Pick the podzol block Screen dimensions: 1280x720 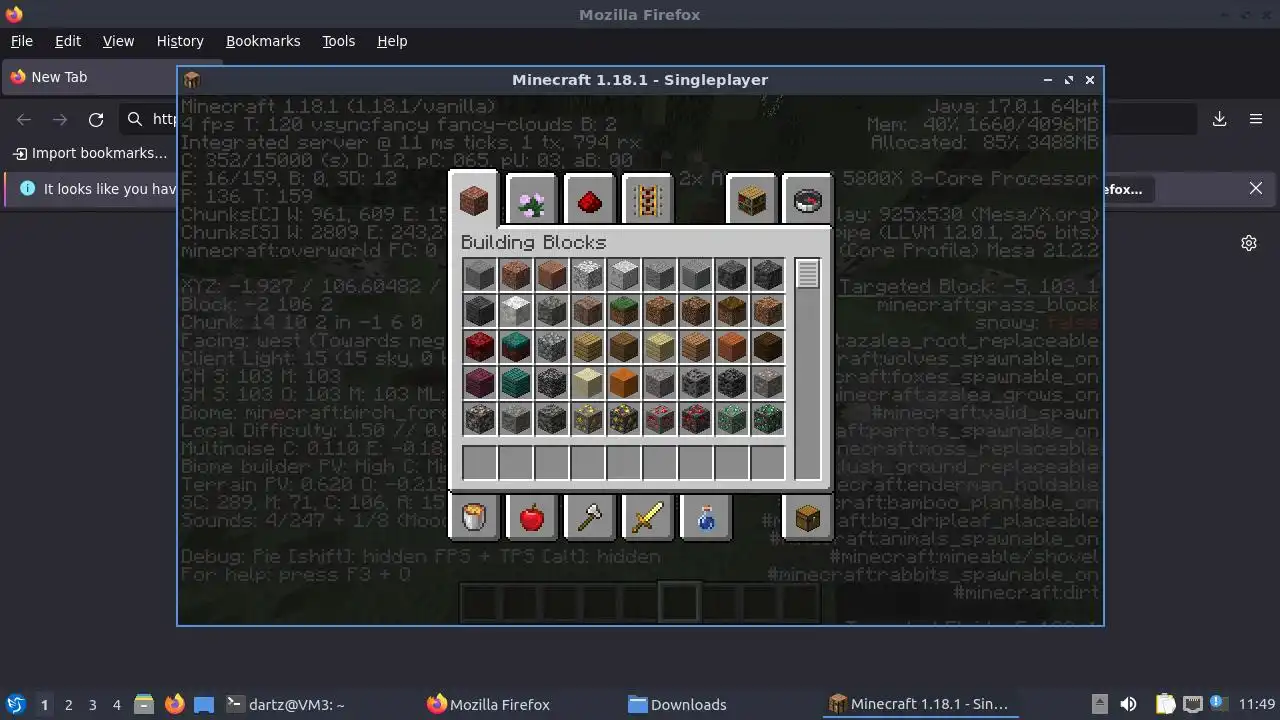[732, 311]
